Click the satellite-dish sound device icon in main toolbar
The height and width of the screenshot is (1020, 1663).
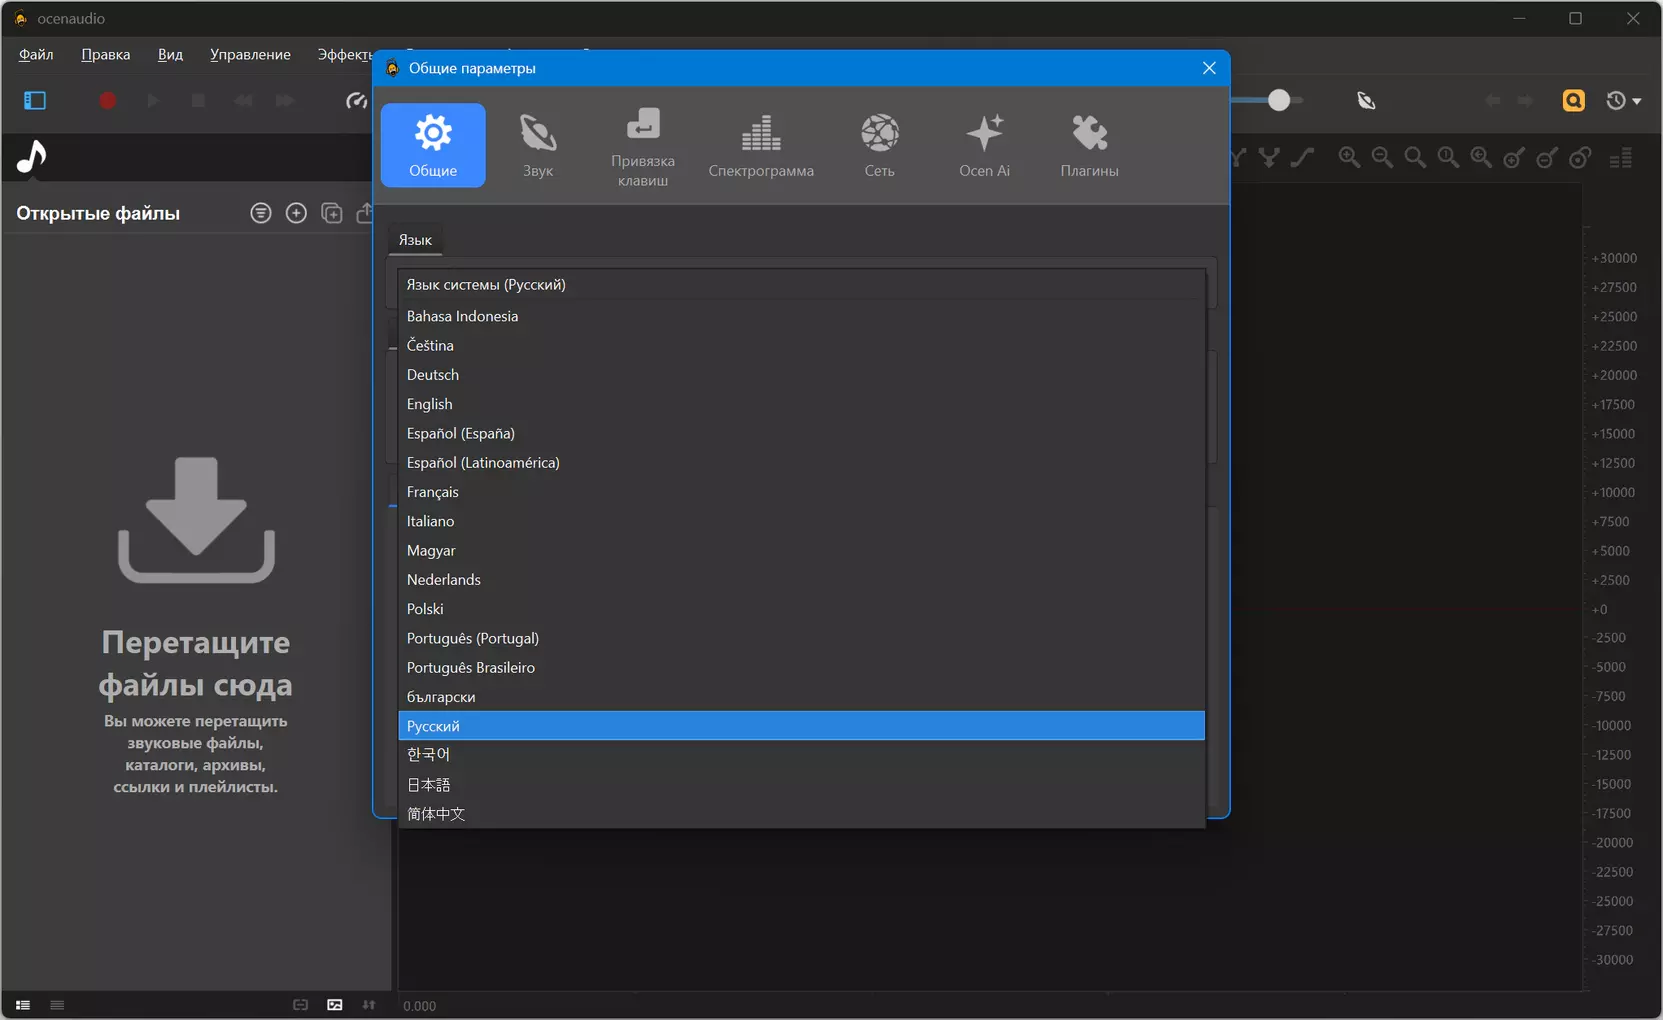[1366, 100]
